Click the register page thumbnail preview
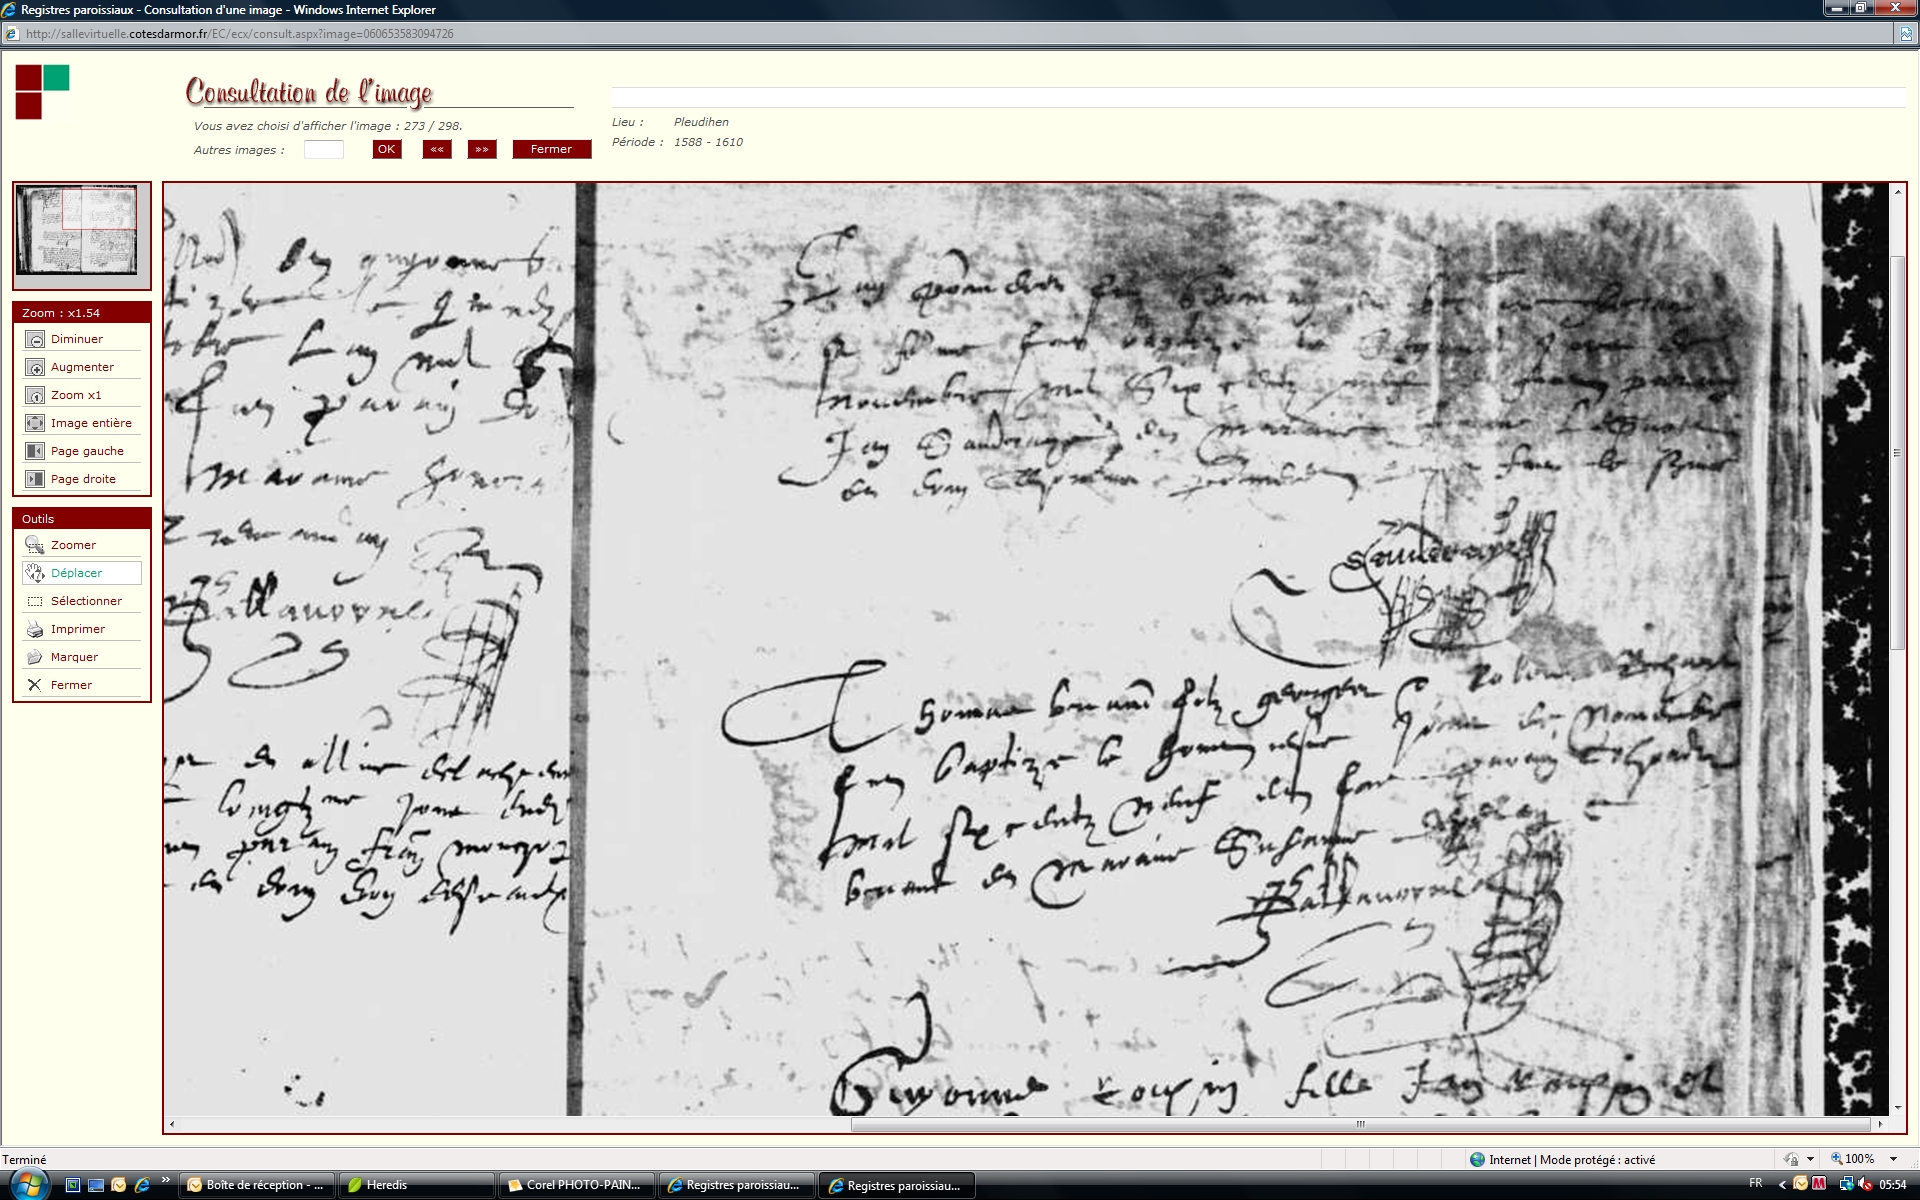Viewport: 1920px width, 1200px height. [77, 230]
